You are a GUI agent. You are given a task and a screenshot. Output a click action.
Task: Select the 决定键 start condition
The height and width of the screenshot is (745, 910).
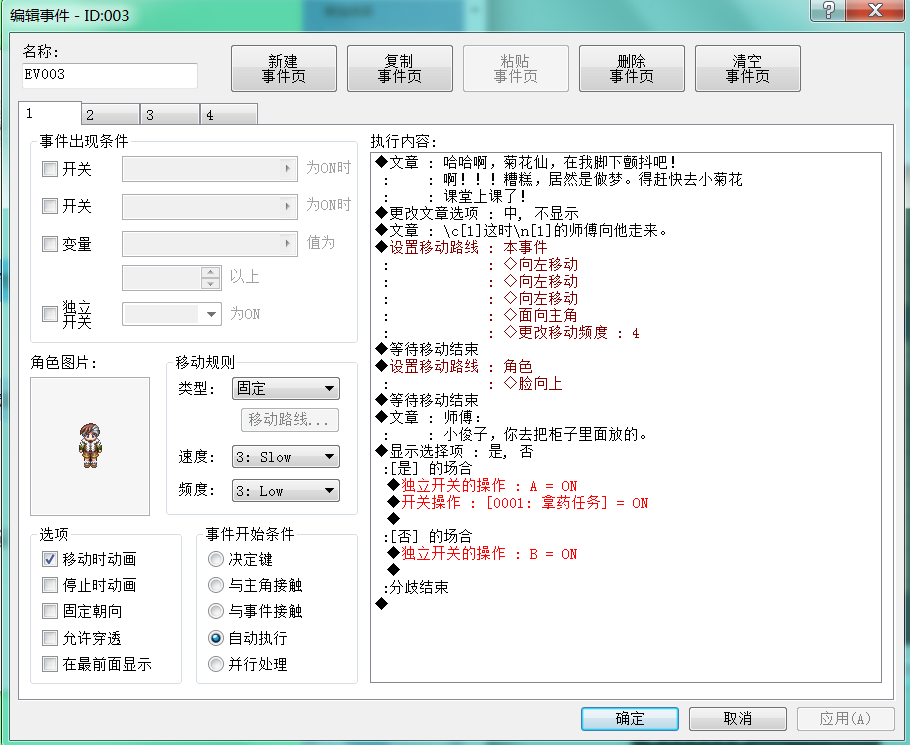pyautogui.click(x=216, y=559)
